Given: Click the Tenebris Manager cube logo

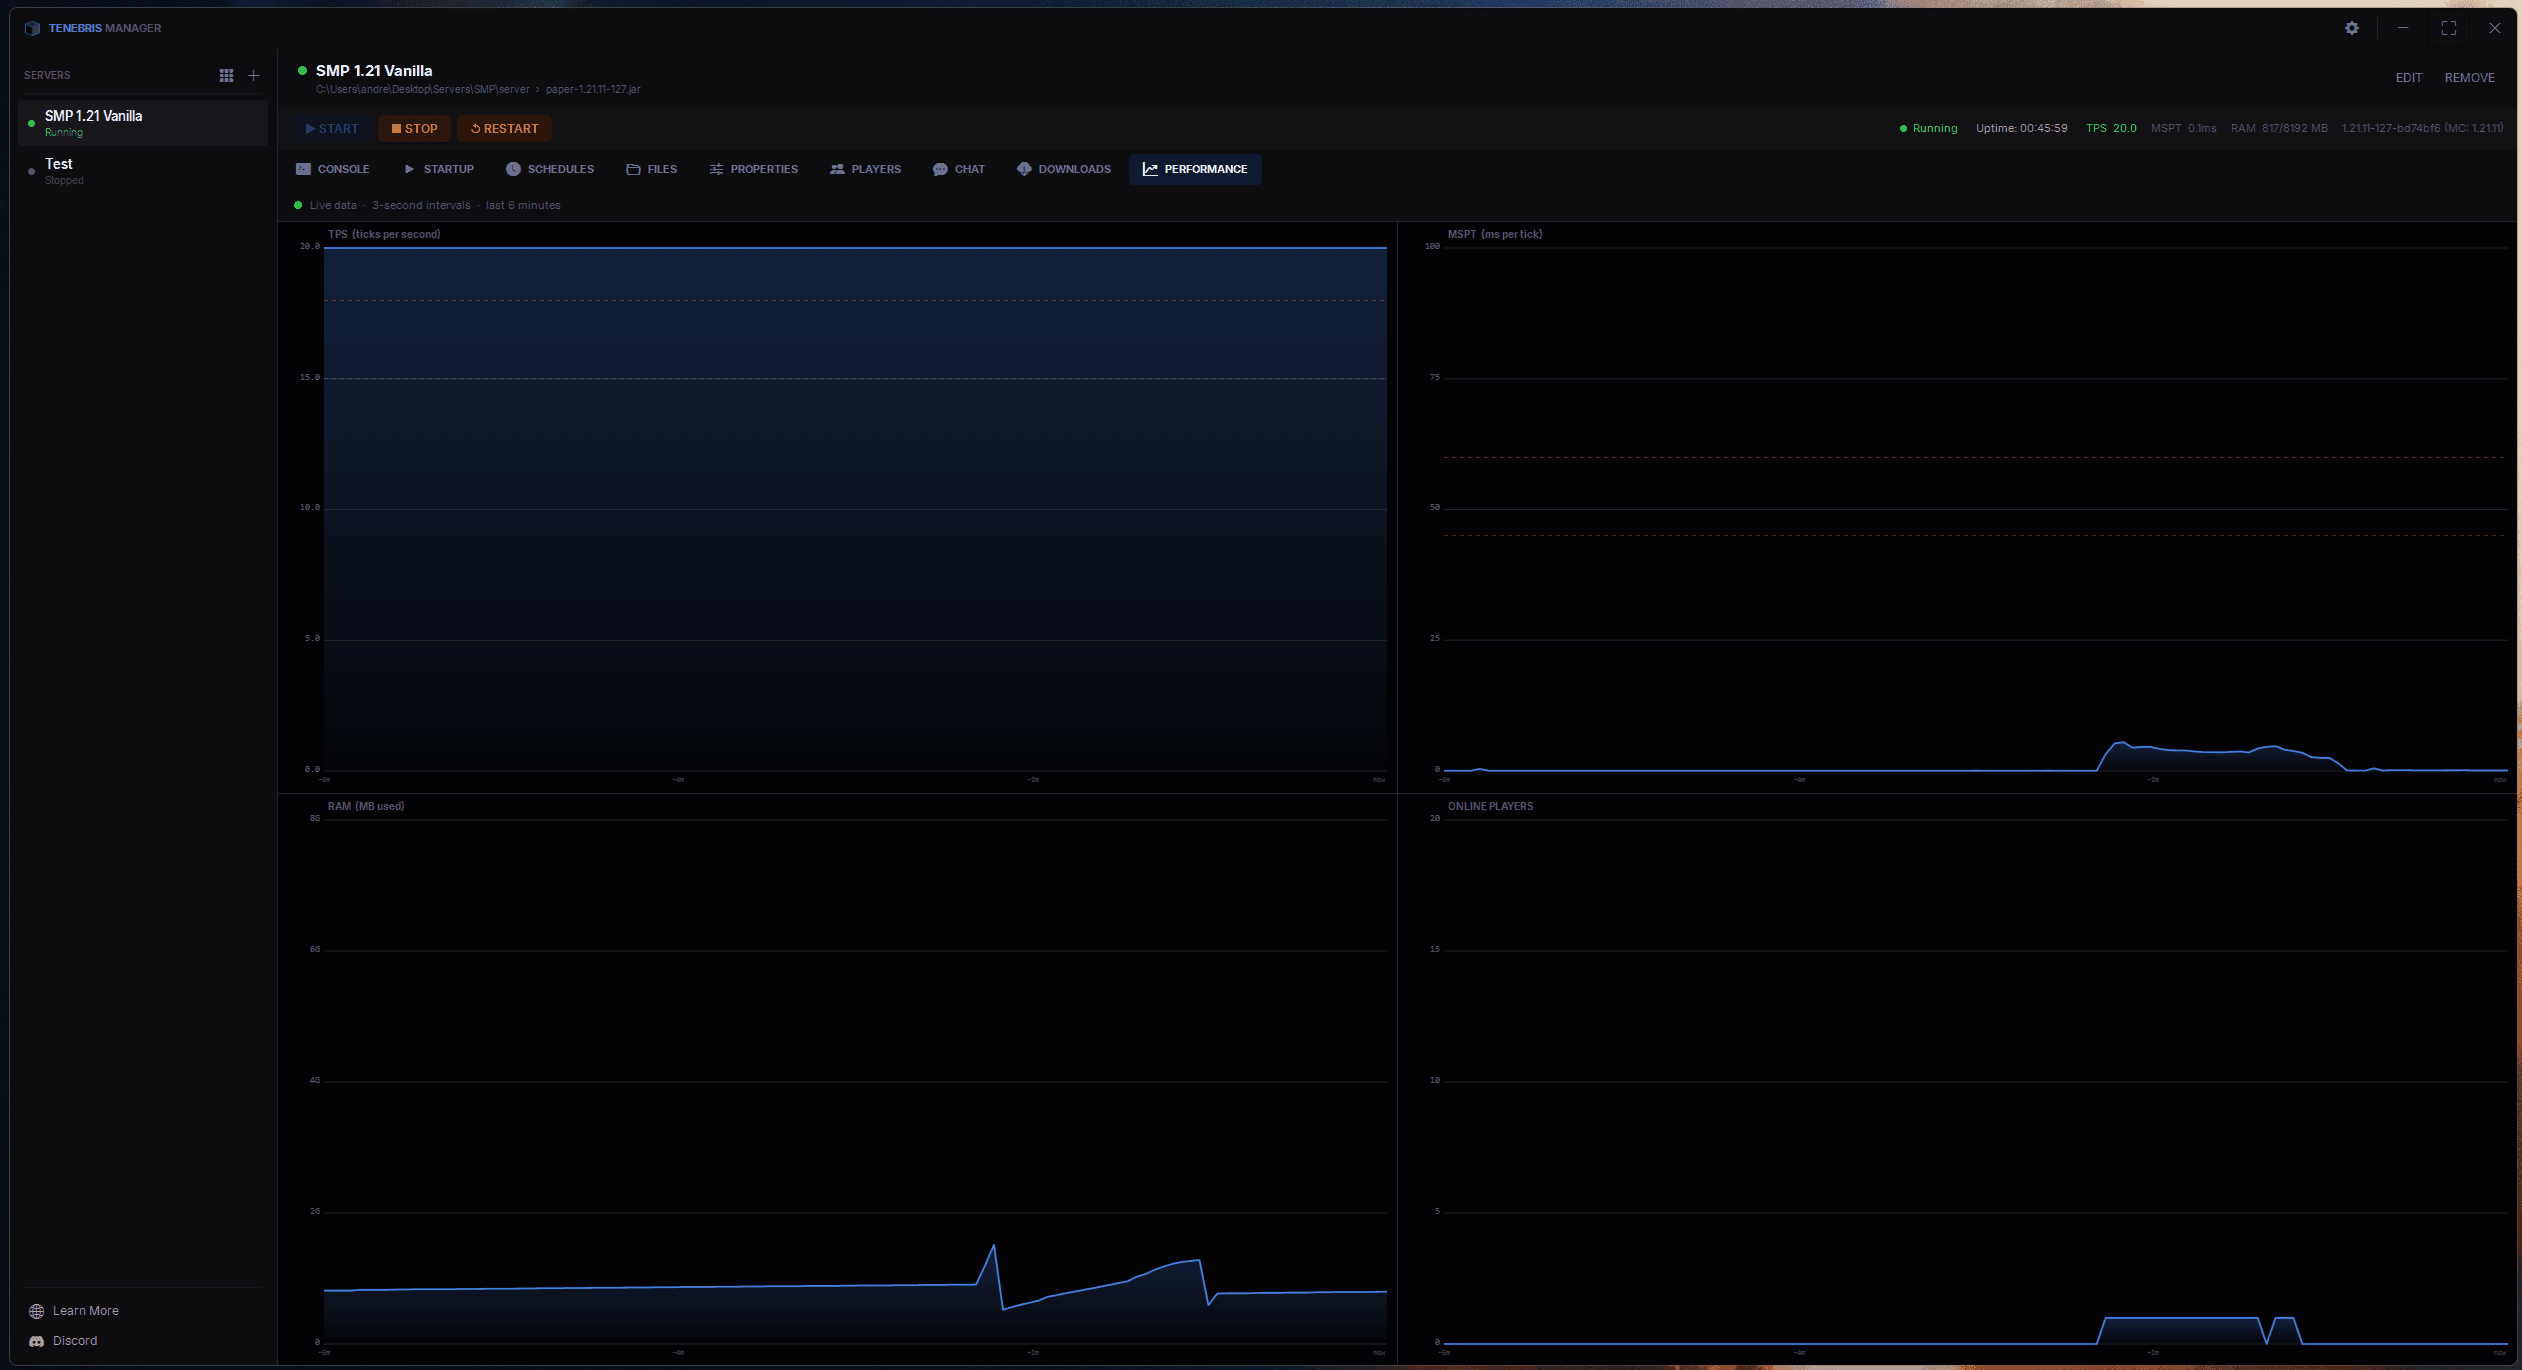Looking at the screenshot, I should [32, 28].
